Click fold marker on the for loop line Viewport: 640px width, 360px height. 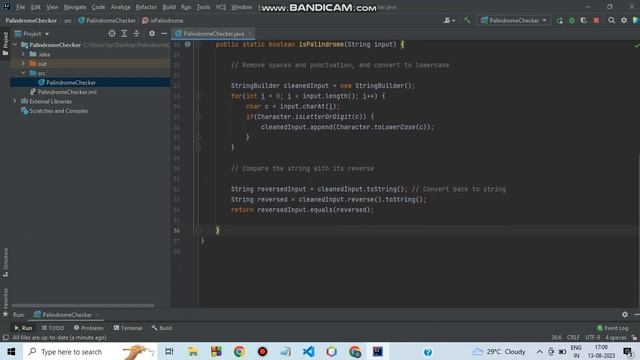tap(198, 96)
